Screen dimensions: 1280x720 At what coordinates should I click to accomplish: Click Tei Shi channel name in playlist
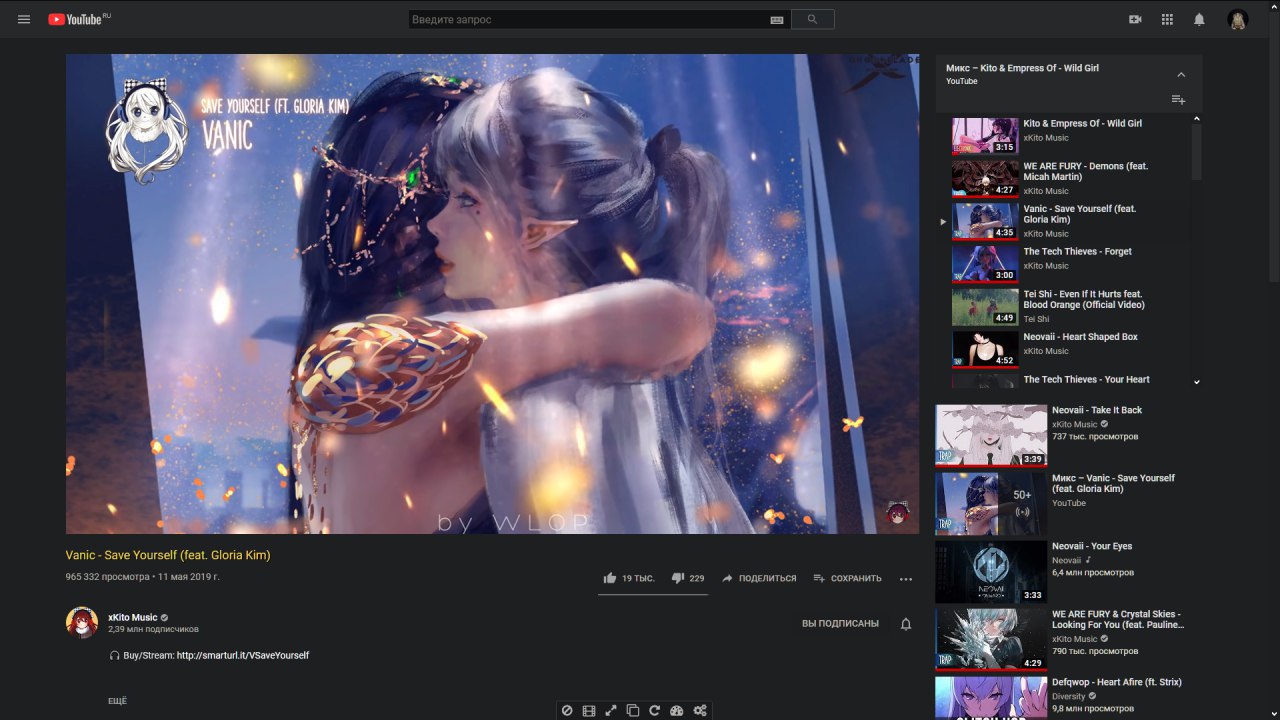(x=1036, y=319)
